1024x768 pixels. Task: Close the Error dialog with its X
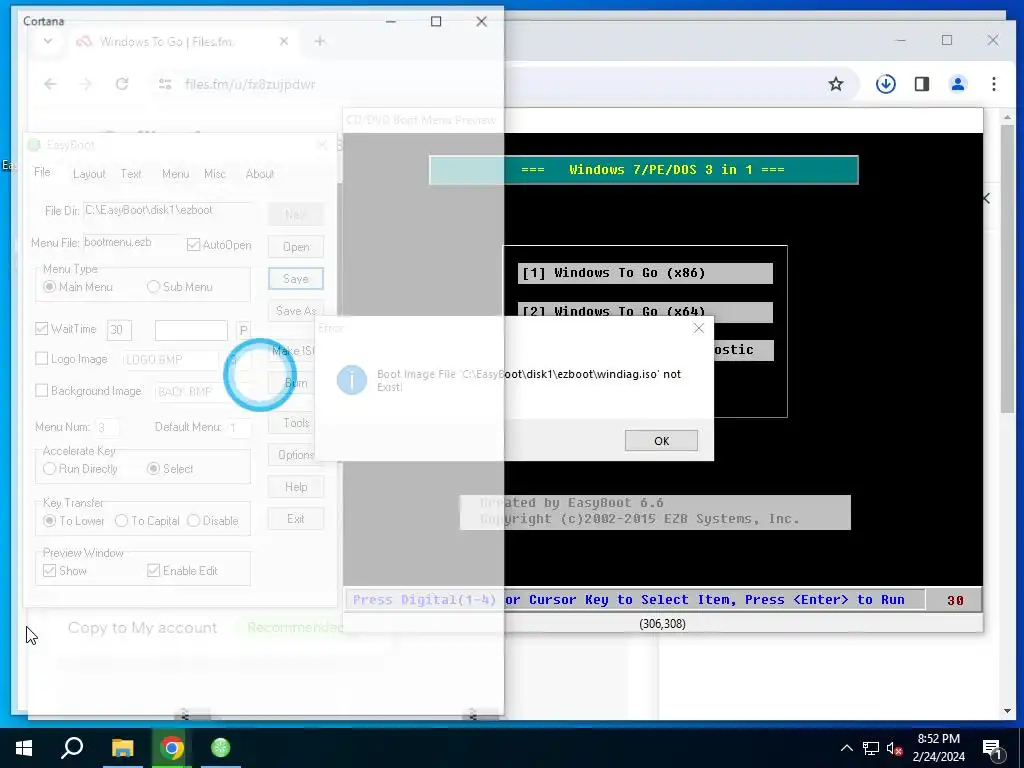(699, 328)
